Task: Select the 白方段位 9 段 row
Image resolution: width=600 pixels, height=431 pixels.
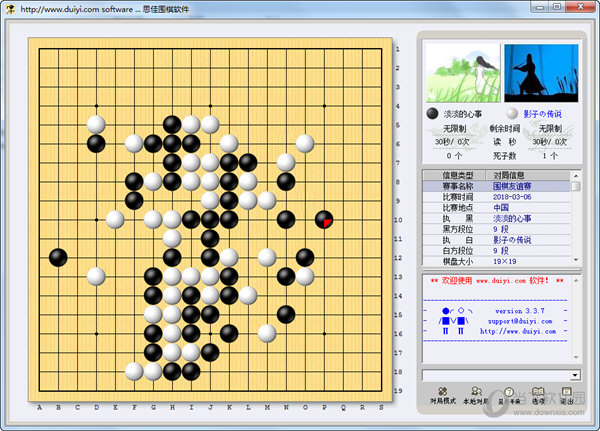Action: (x=497, y=251)
